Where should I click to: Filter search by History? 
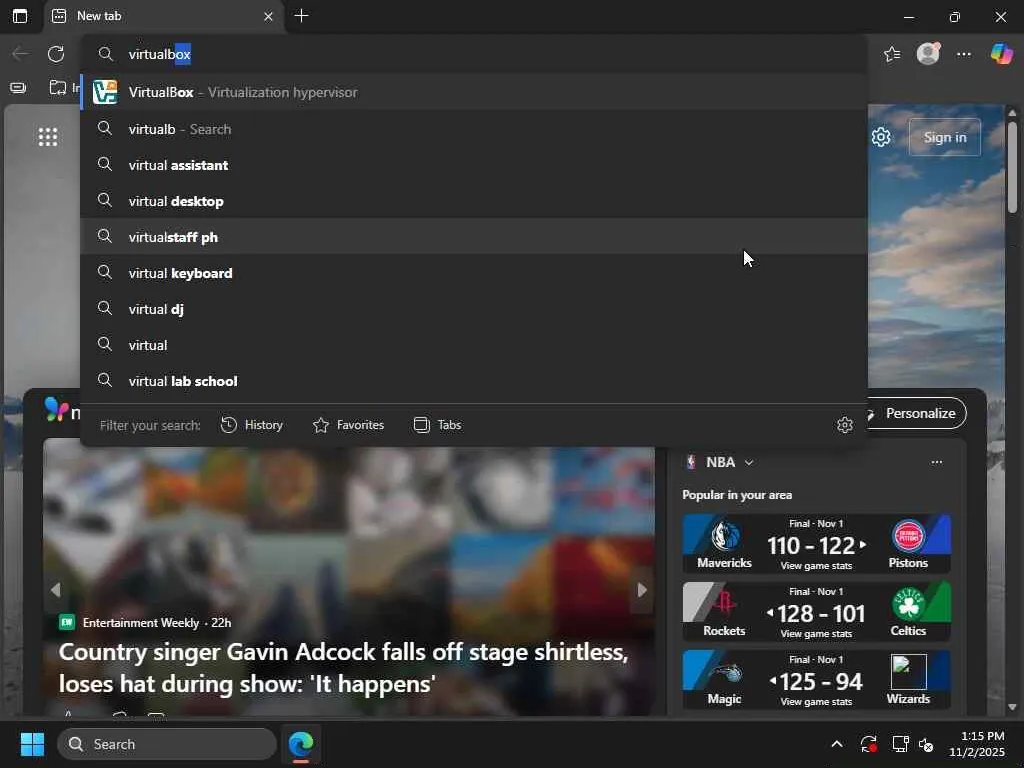coord(252,425)
